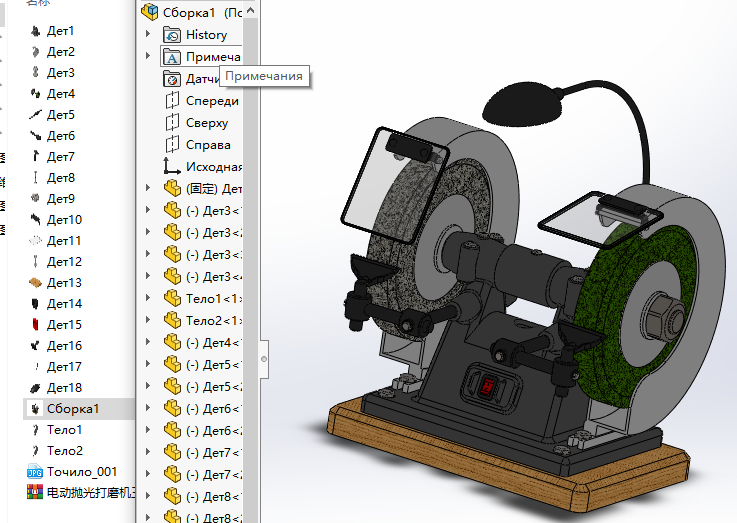
Task: Click the Исходная origin point icon
Action: (172, 167)
